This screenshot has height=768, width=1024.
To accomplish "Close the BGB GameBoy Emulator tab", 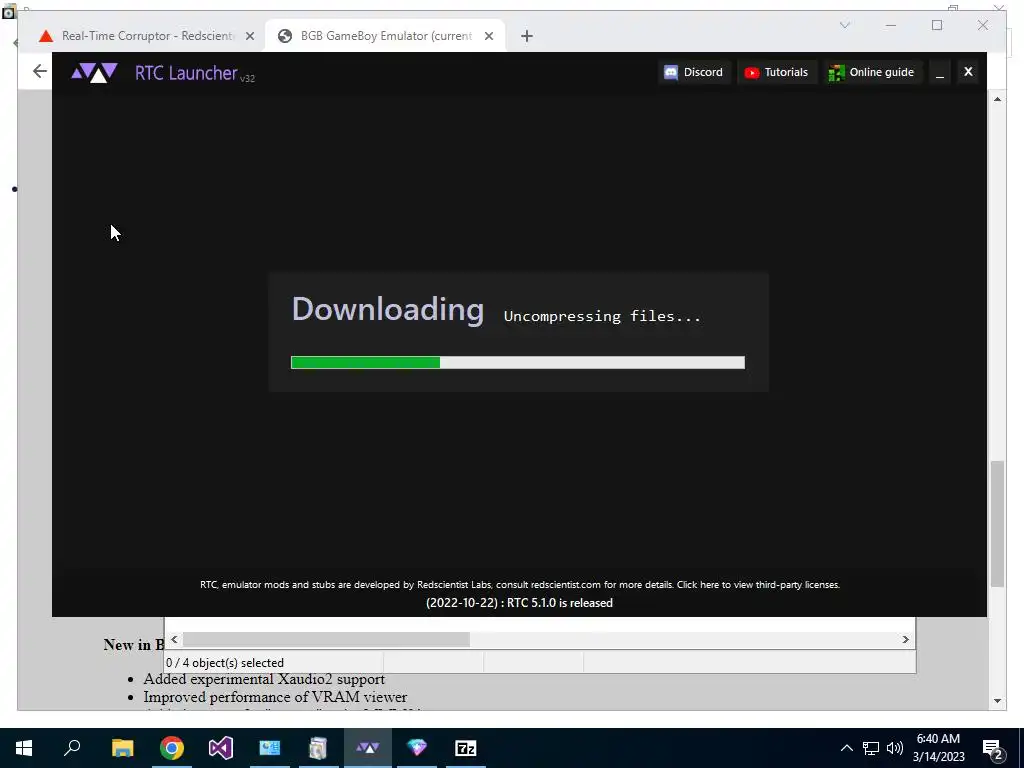I will 488,36.
